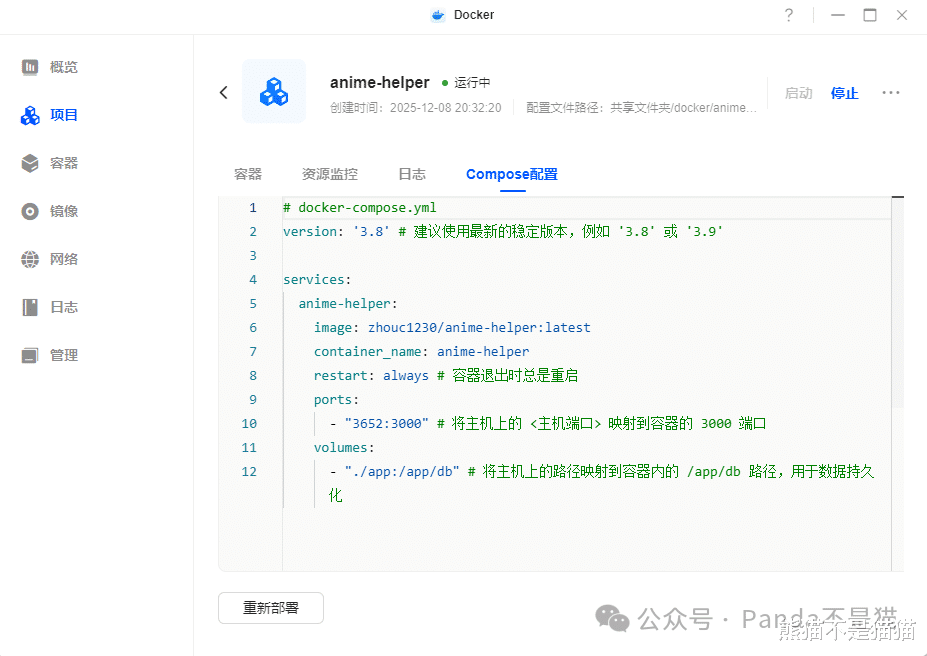Viewport: 927px width, 656px height.
Task: Go back with the left chevron arrow
Action: [223, 92]
